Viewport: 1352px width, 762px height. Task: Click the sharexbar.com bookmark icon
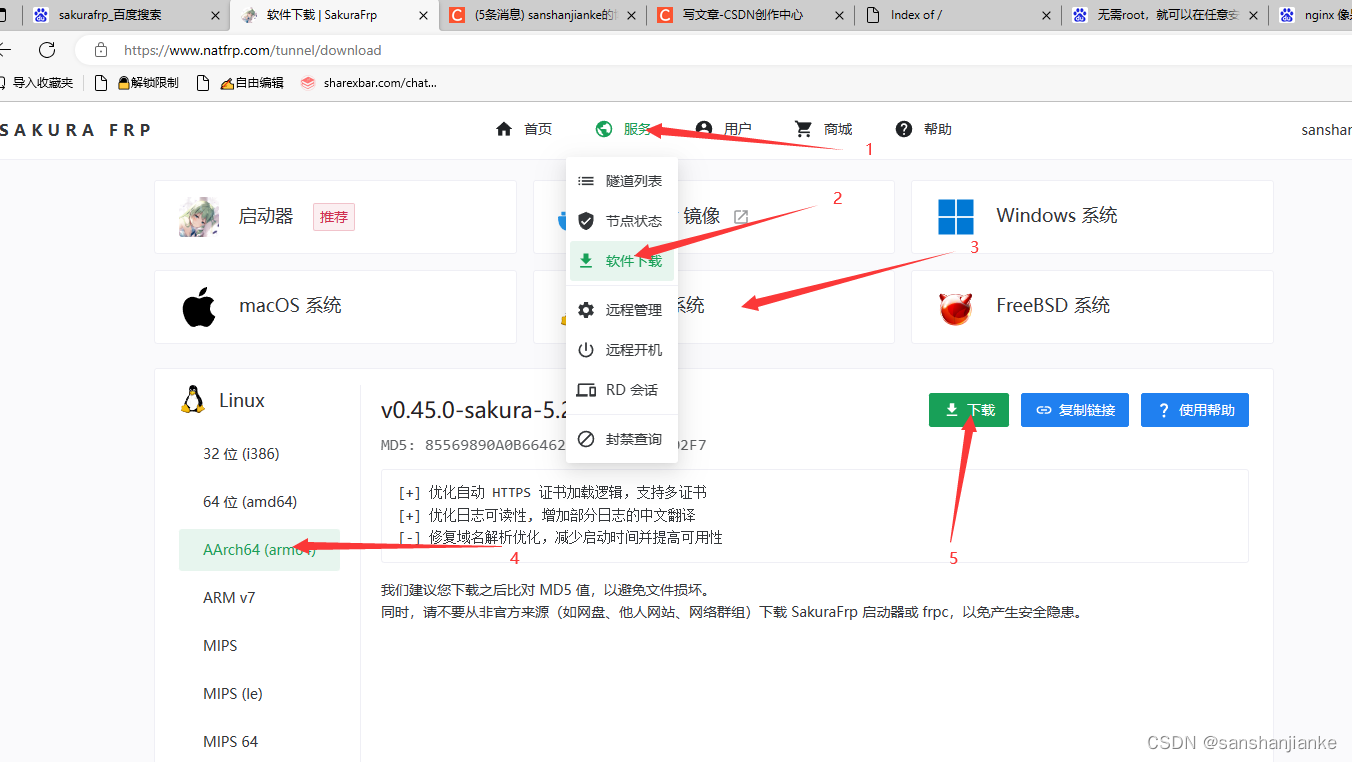(x=308, y=83)
